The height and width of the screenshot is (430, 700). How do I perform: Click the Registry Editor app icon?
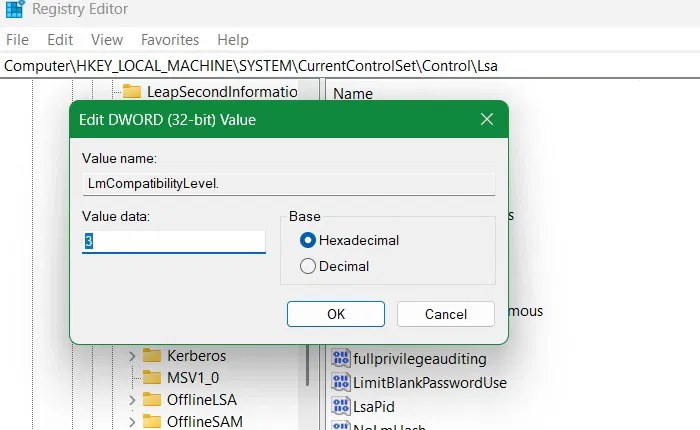coord(15,8)
